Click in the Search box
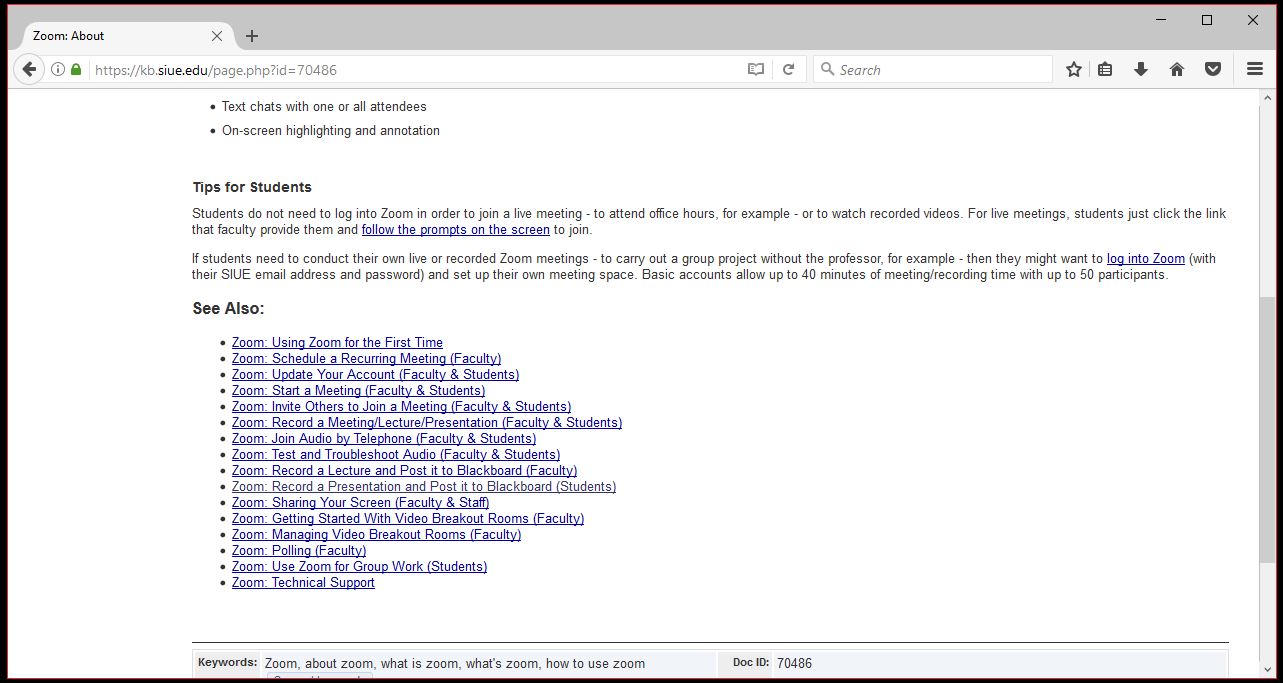The height and width of the screenshot is (683, 1283). [x=940, y=70]
